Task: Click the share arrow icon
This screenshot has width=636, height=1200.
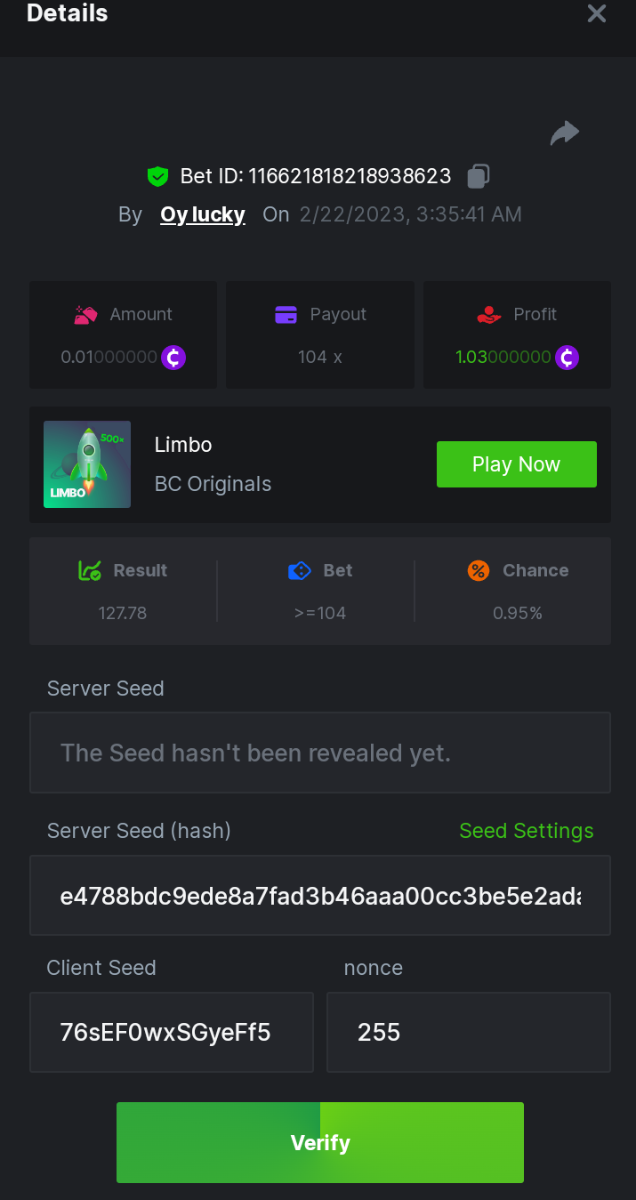Action: tap(565, 133)
